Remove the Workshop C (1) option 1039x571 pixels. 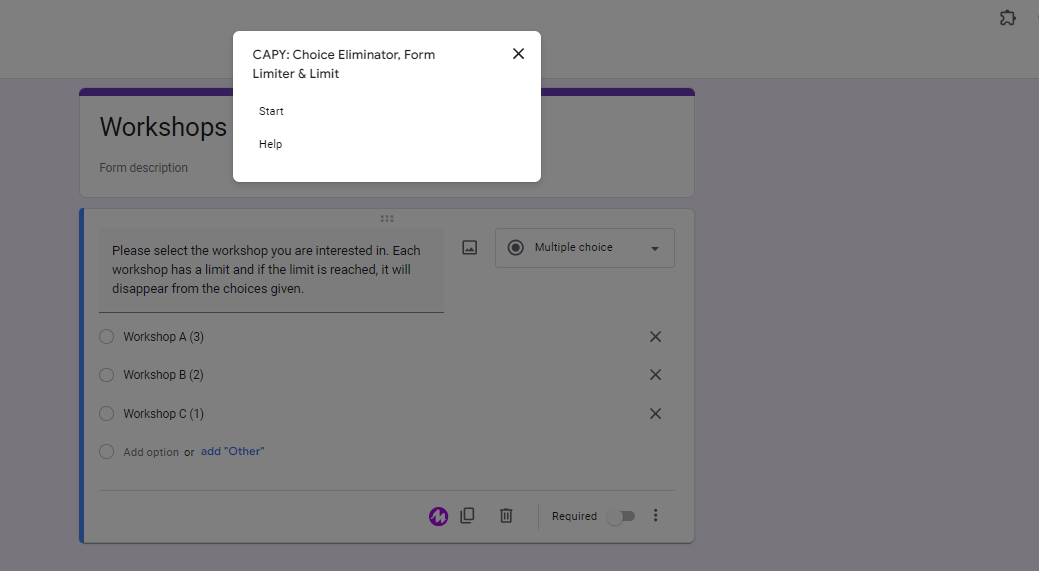(x=655, y=414)
